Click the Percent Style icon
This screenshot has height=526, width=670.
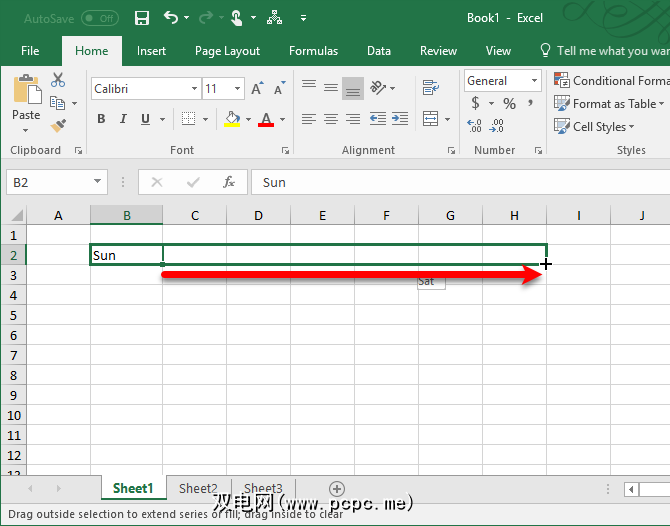[x=509, y=104]
